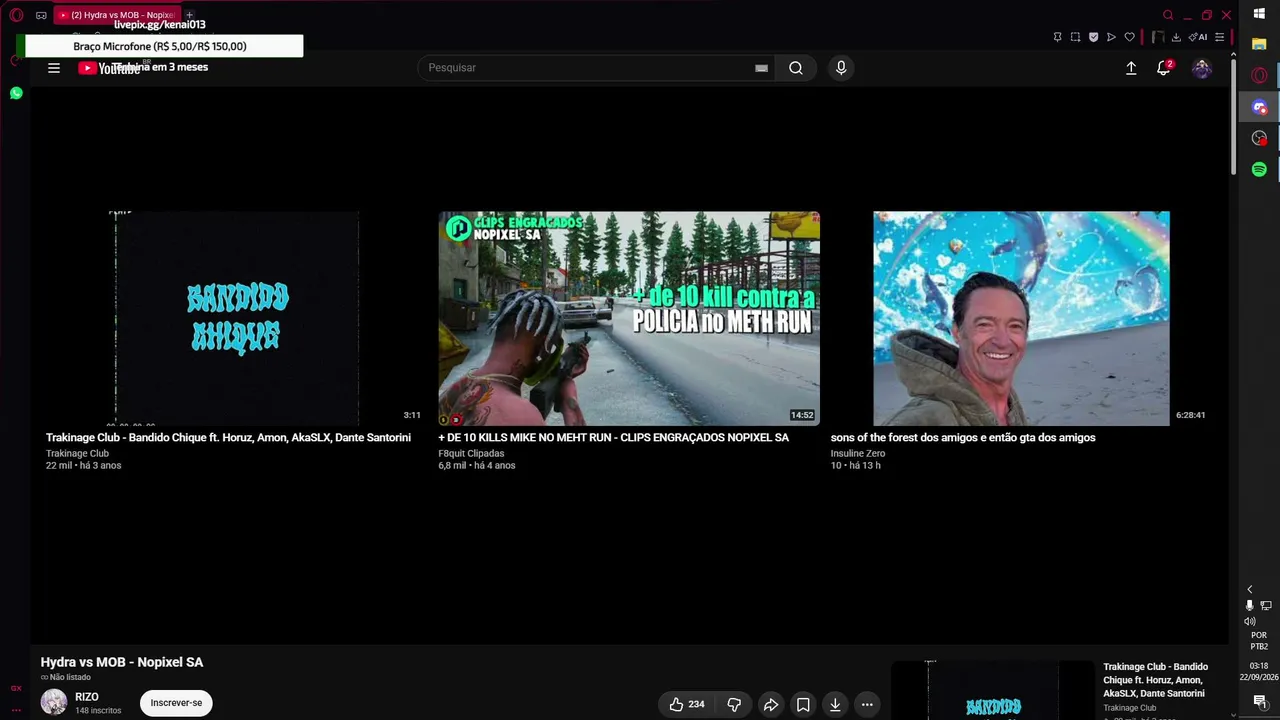The width and height of the screenshot is (1280, 720).
Task: Click the 'Hydra vs MOB - Nopixel SA' title
Action: coord(122,662)
